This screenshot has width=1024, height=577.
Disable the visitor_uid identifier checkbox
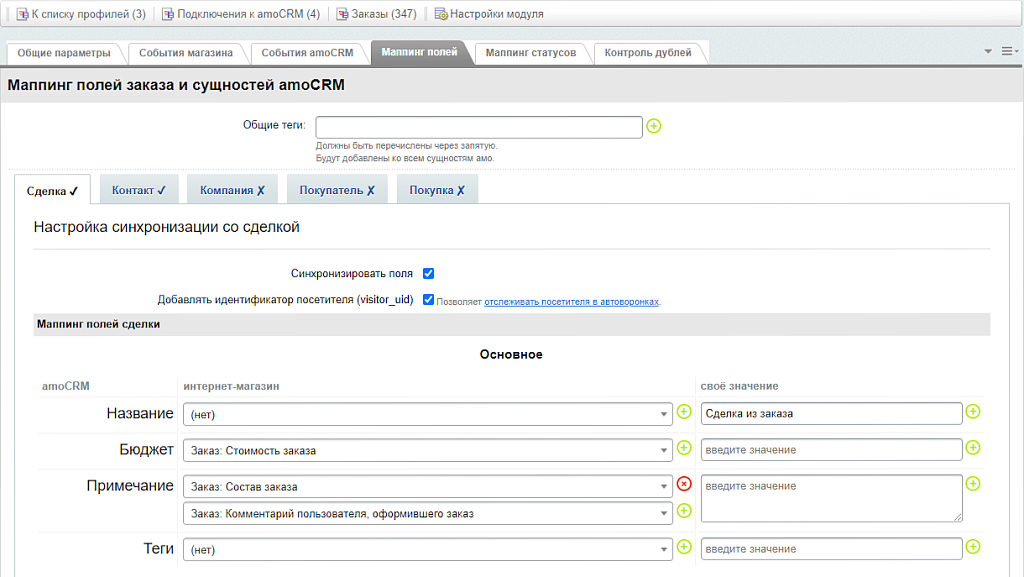point(429,298)
